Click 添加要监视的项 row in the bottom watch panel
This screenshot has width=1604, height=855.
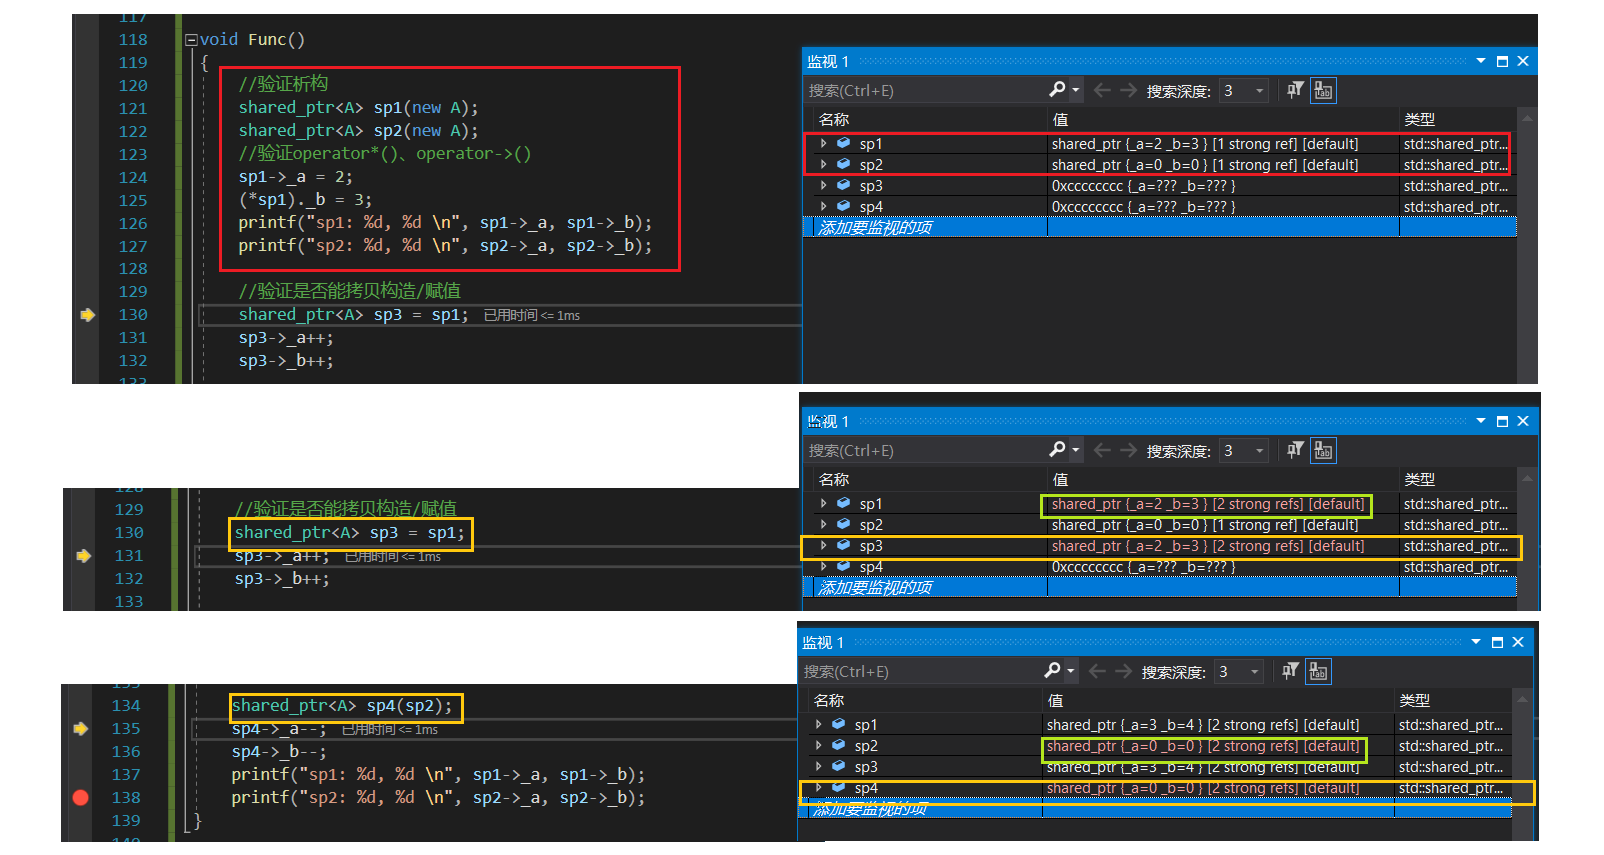pyautogui.click(x=1155, y=809)
